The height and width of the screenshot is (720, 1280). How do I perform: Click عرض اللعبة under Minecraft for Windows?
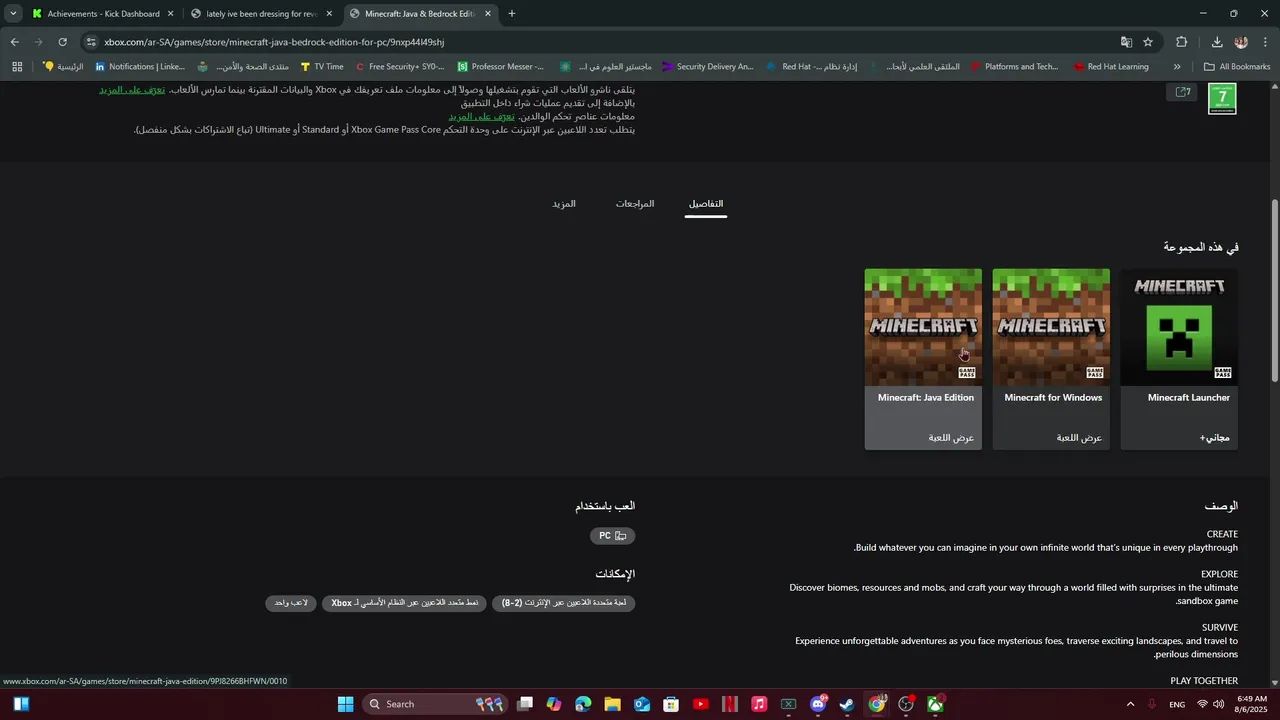[x=1079, y=438]
